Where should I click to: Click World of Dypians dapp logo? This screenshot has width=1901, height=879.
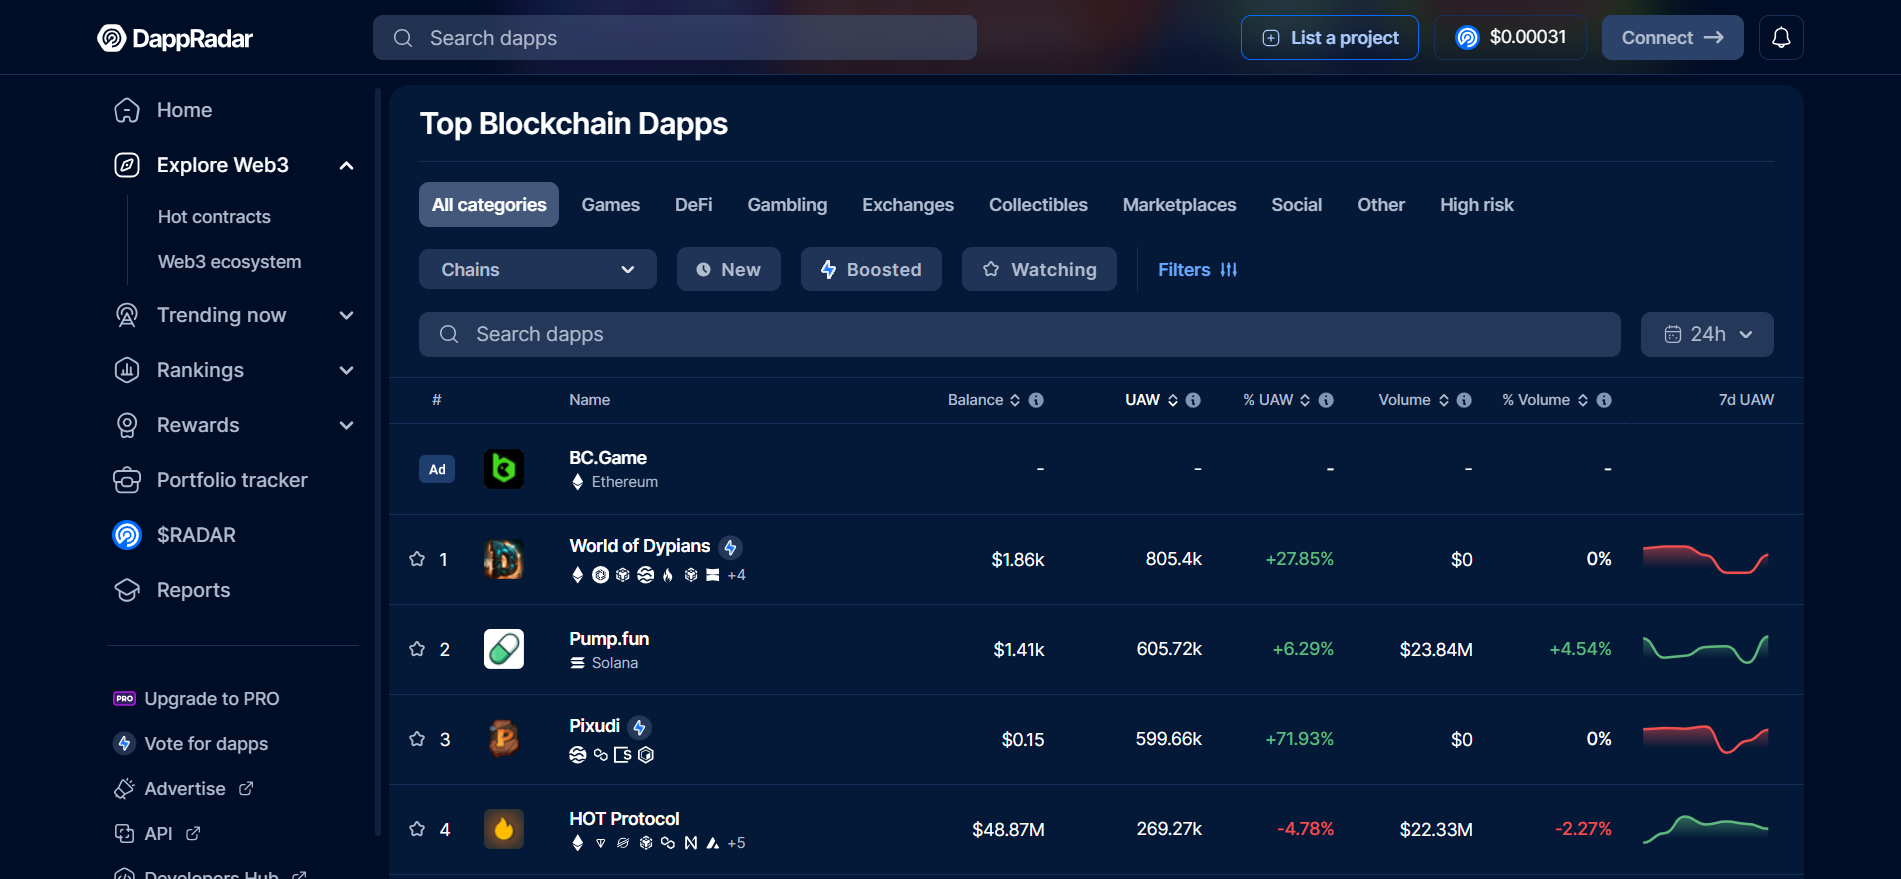(504, 559)
